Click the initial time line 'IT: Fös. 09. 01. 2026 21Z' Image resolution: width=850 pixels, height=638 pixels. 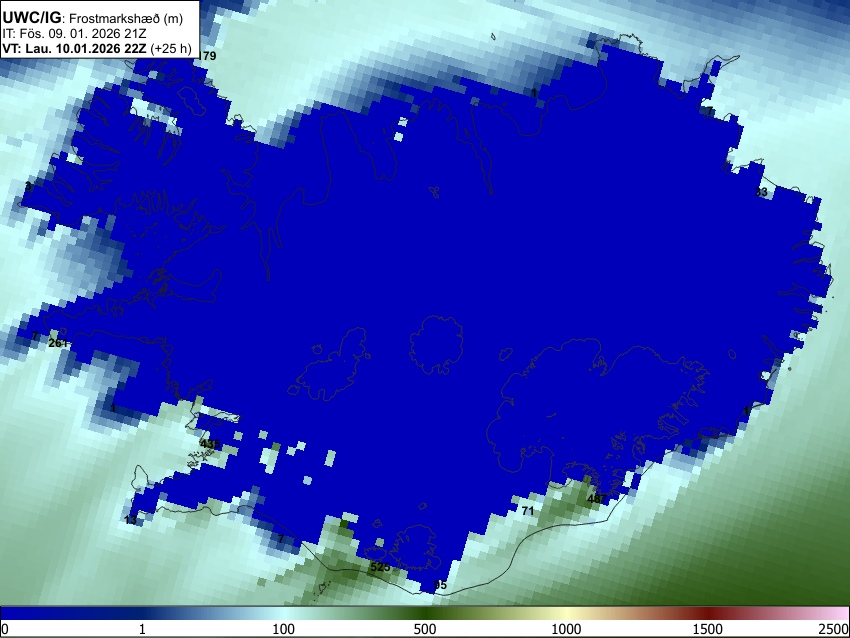[x=74, y=34]
